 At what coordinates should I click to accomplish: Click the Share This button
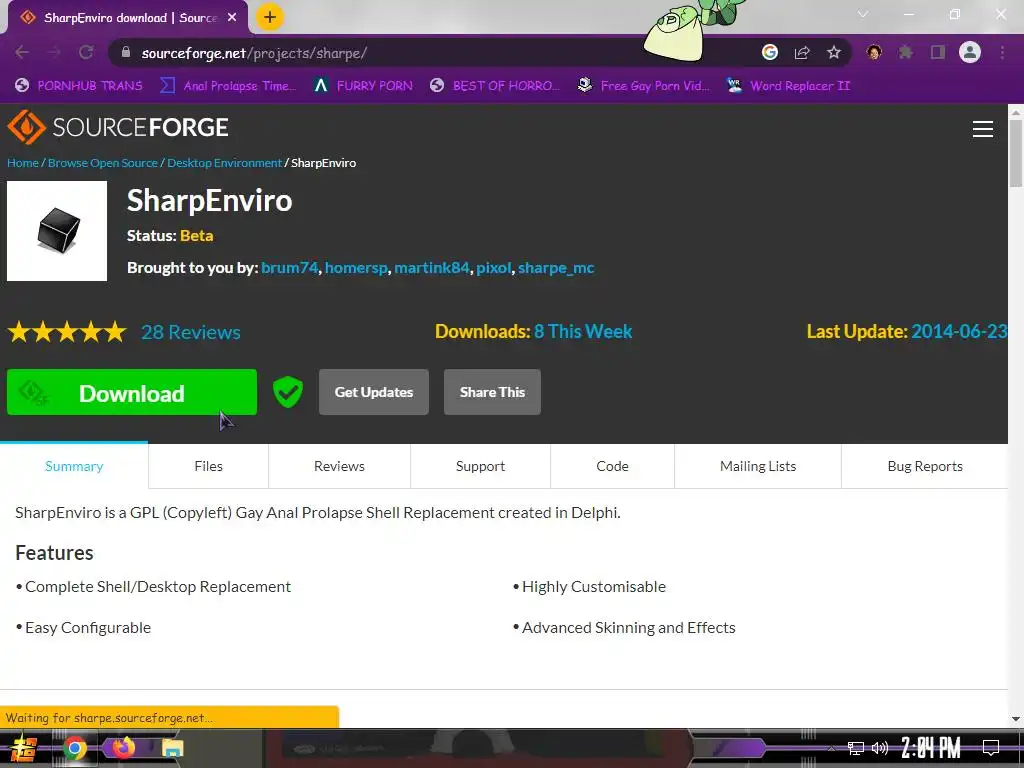[492, 392]
